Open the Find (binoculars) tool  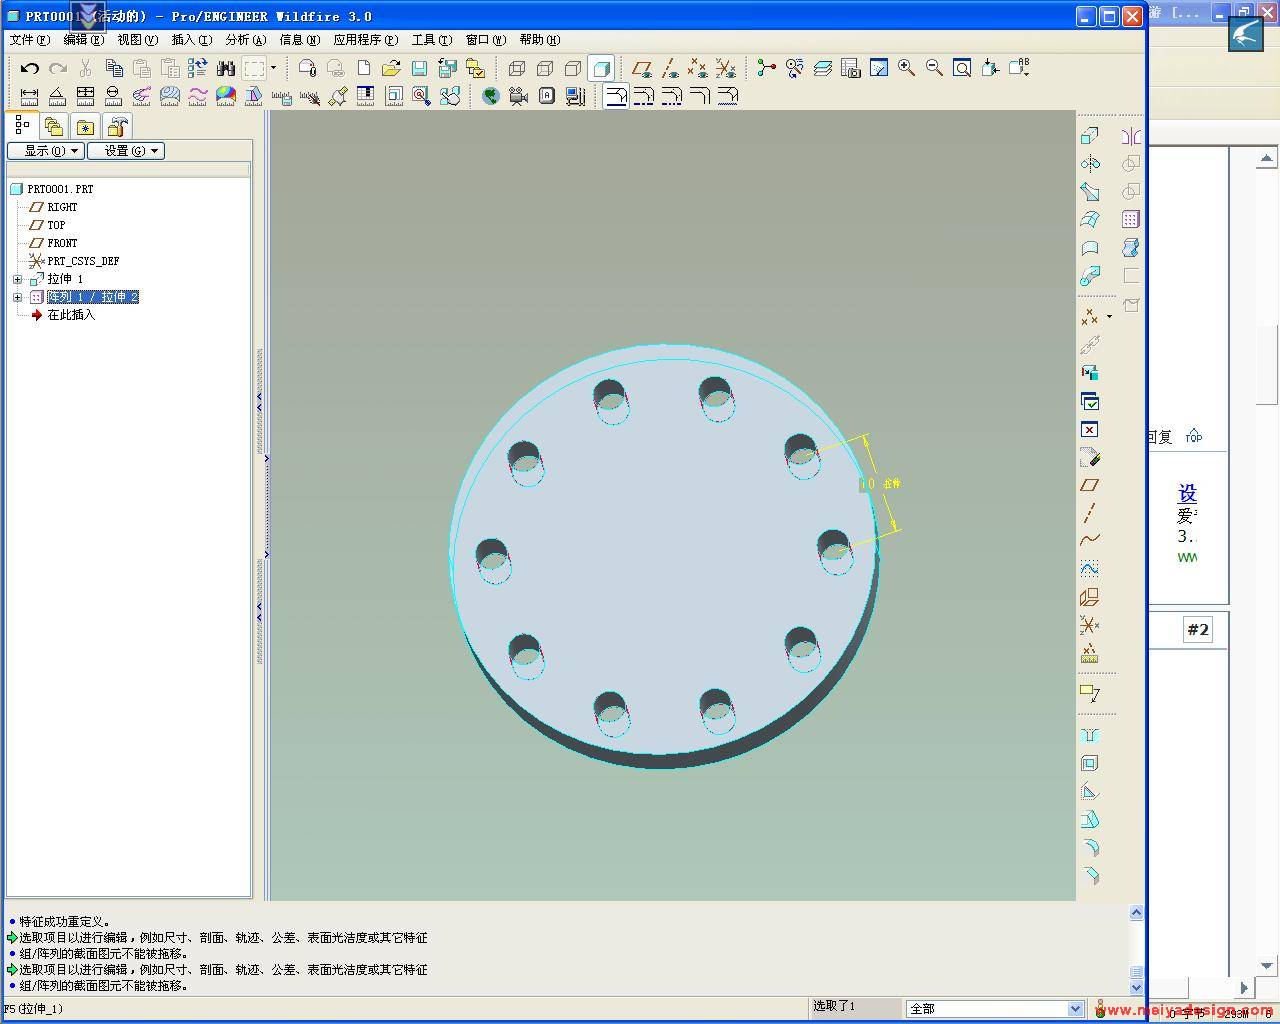[x=226, y=68]
